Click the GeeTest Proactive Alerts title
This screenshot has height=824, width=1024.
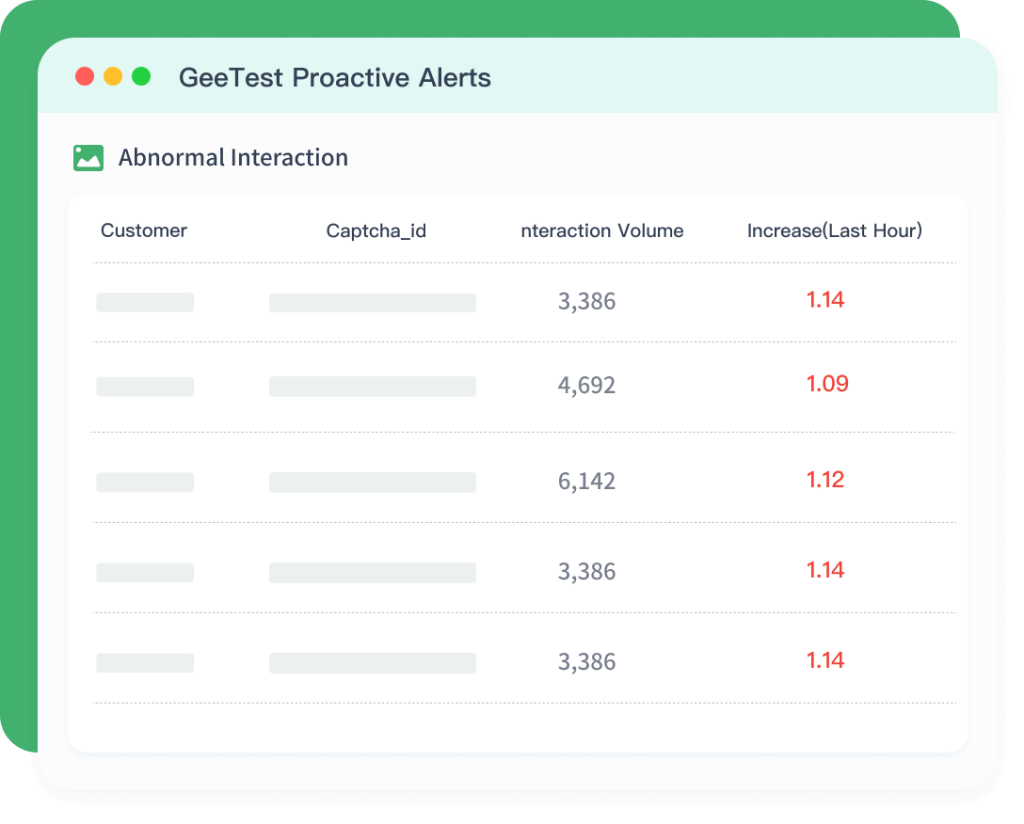tap(334, 77)
